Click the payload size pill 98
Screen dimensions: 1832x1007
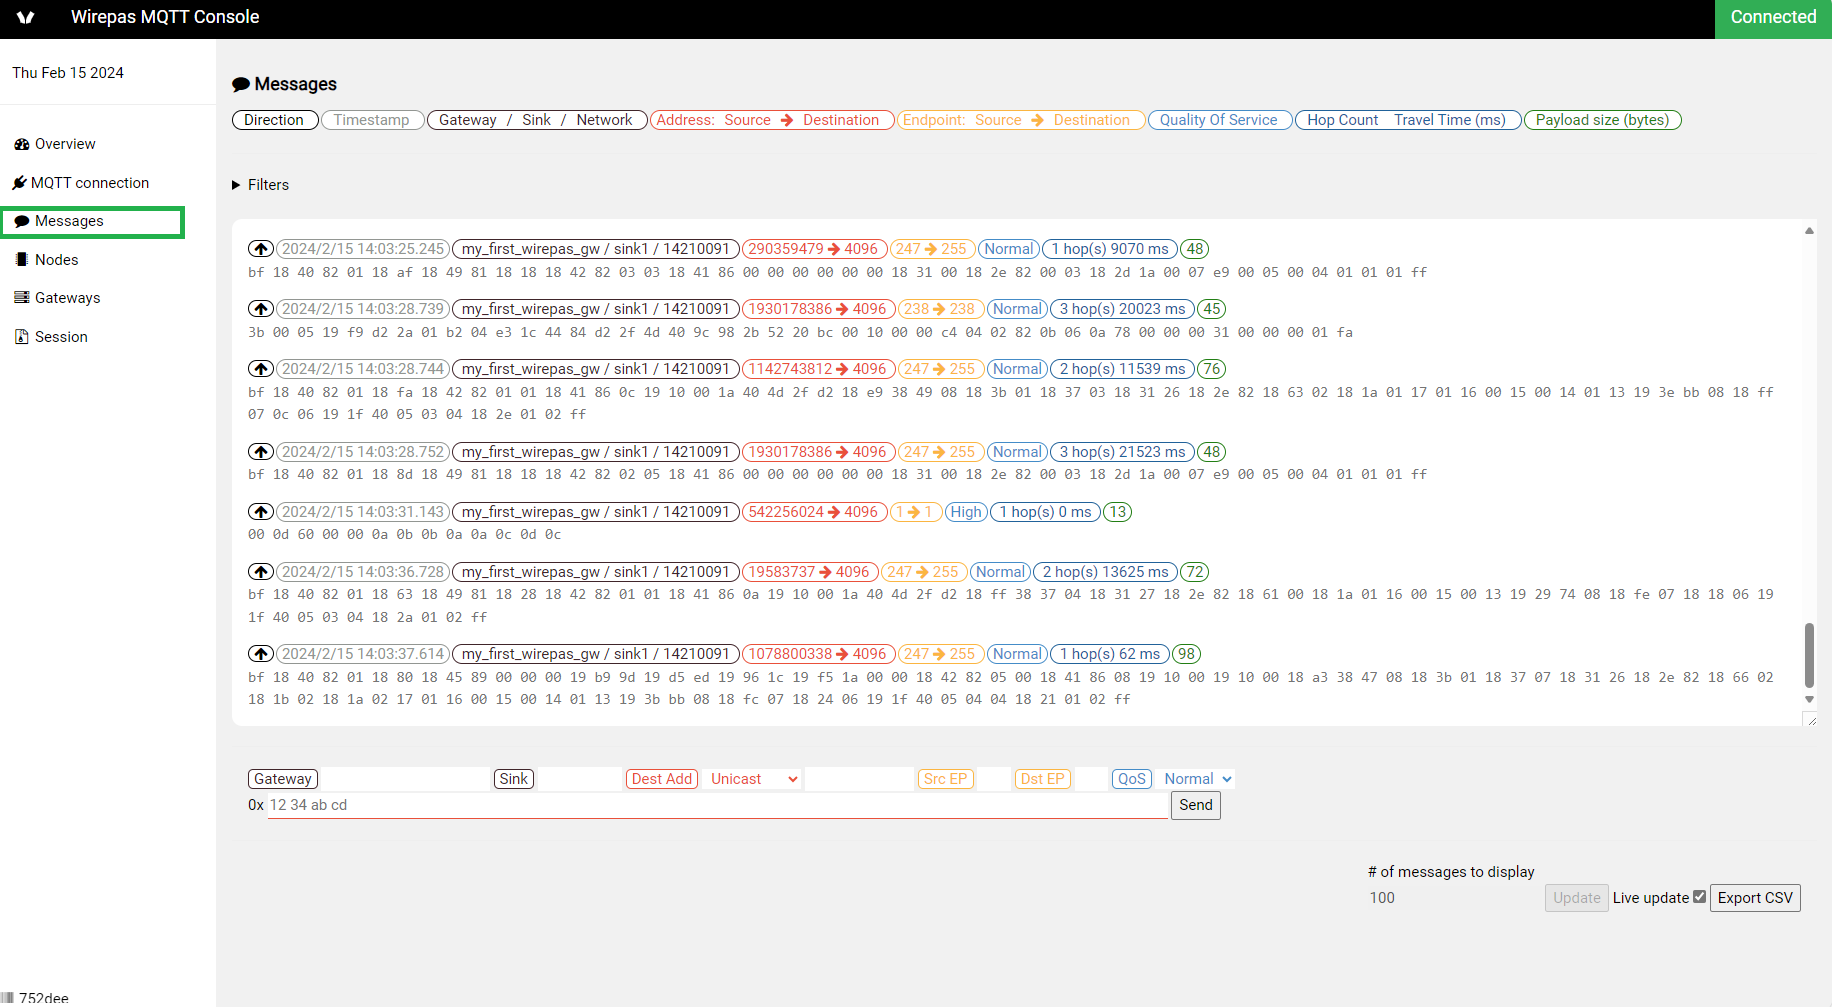1186,654
